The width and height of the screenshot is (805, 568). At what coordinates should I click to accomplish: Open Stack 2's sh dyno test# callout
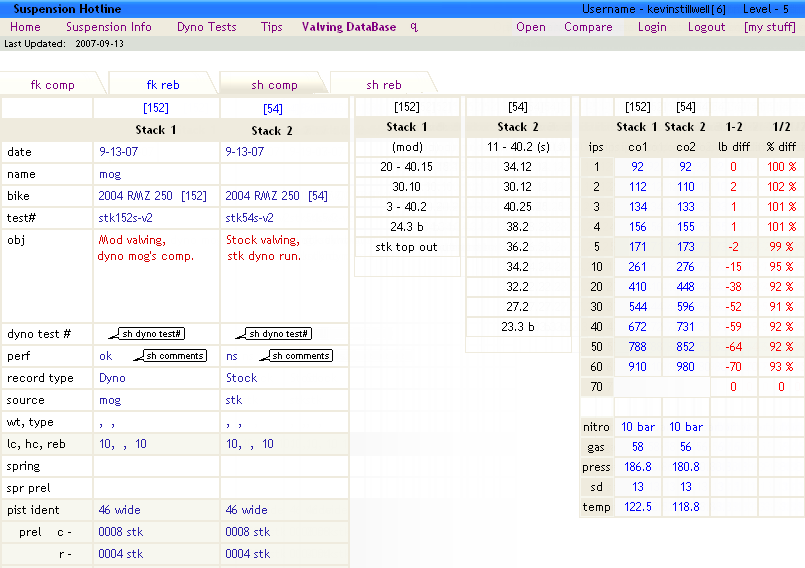coord(279,334)
